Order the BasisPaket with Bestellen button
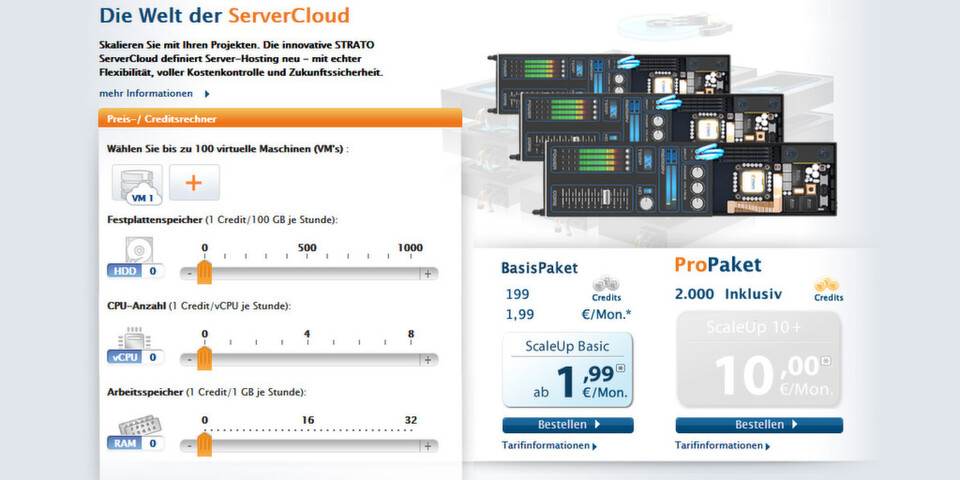This screenshot has width=960, height=480. click(x=568, y=425)
